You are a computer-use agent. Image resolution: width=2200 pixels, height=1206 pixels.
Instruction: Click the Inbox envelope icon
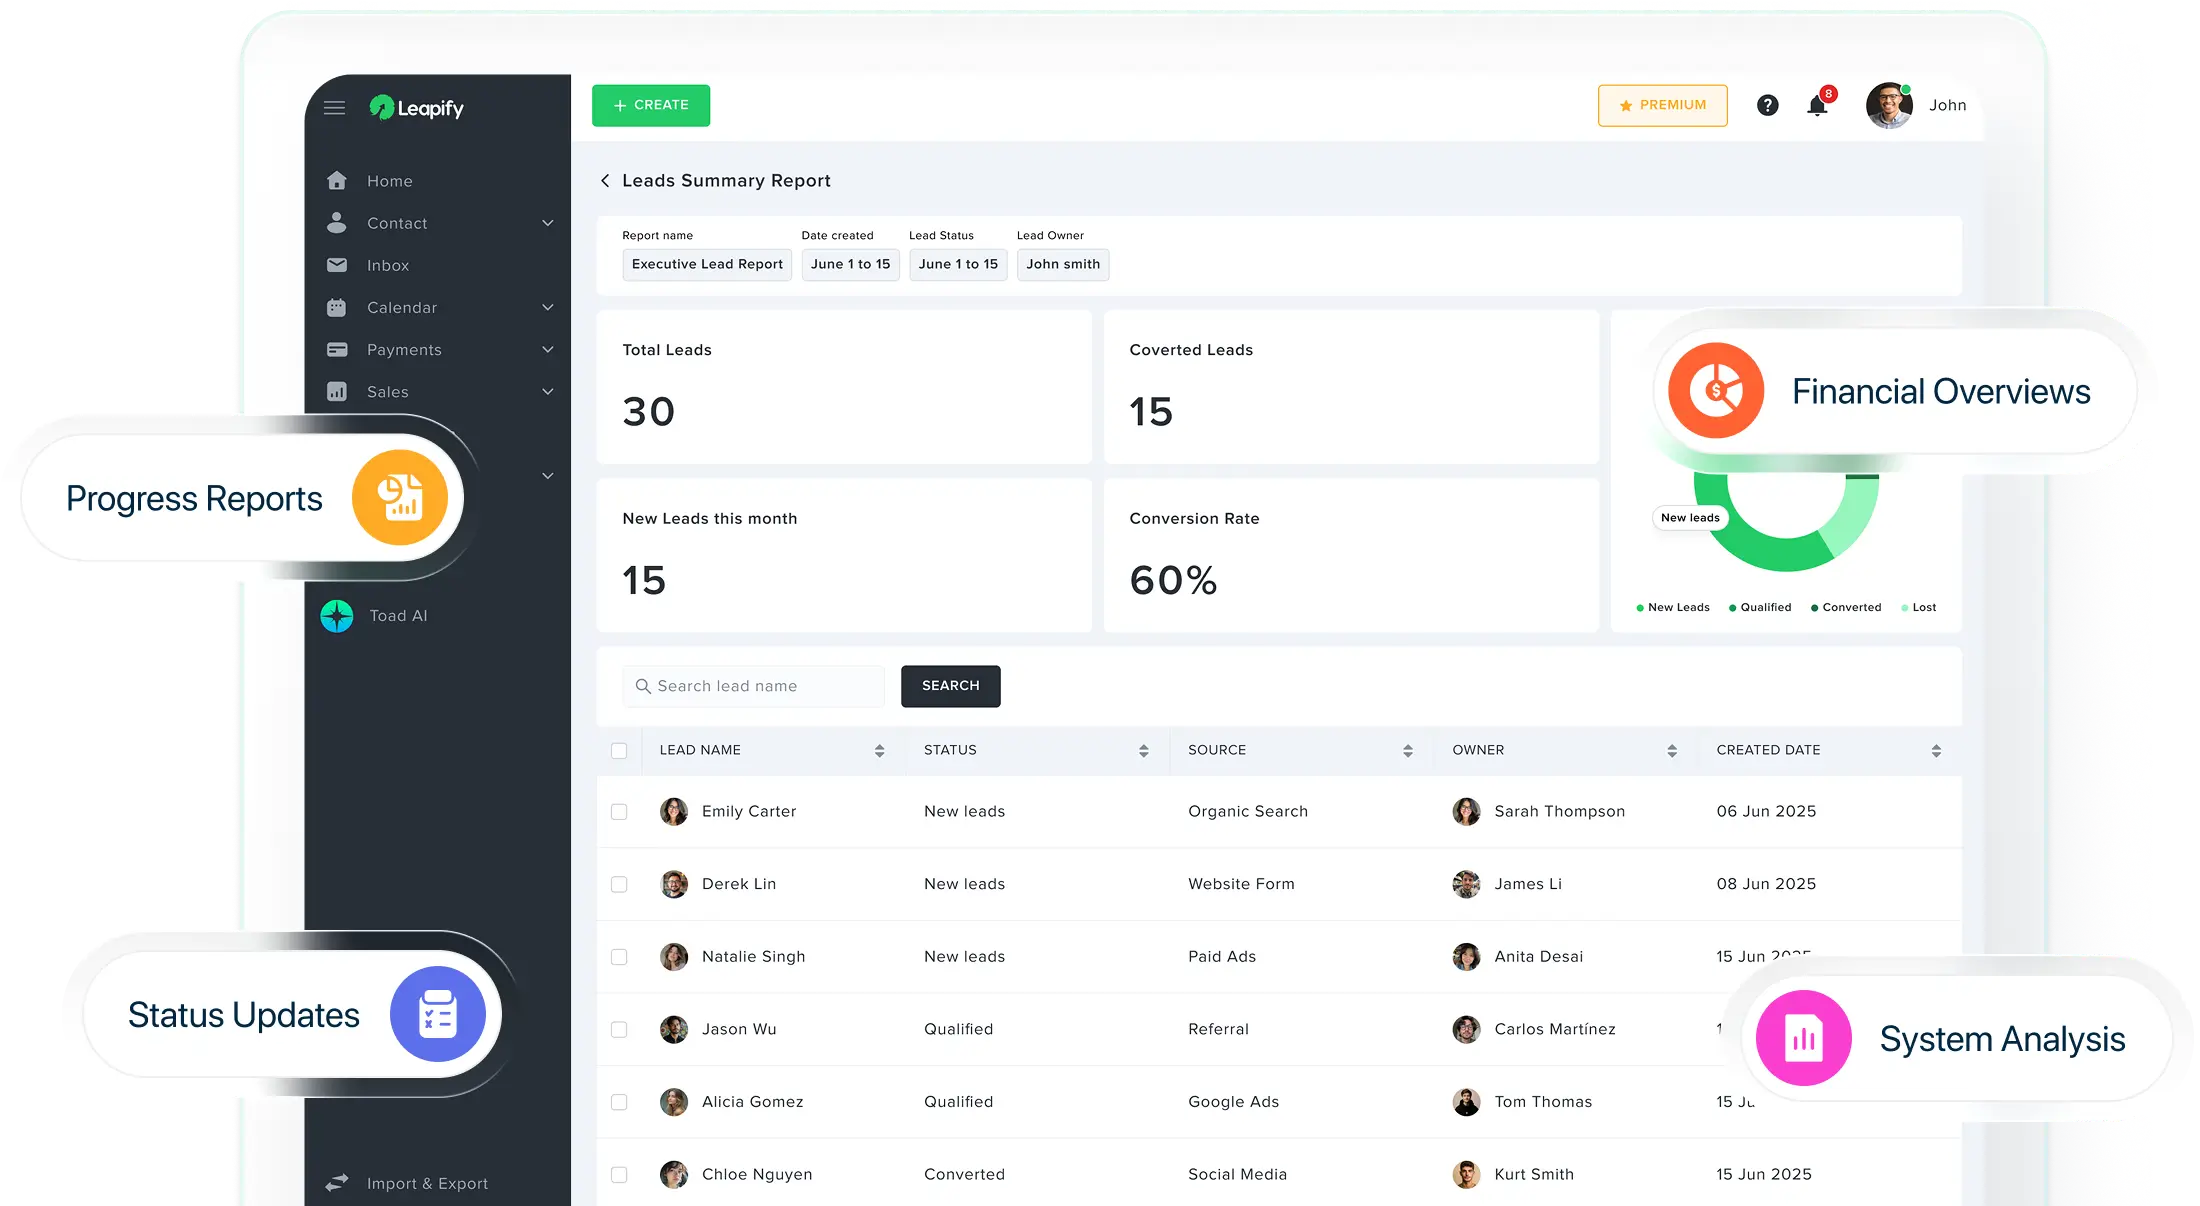(337, 264)
